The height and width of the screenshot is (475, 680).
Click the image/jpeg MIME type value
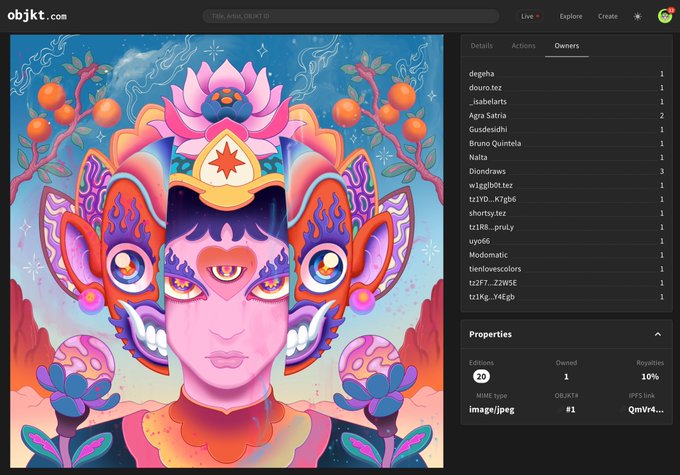491,409
